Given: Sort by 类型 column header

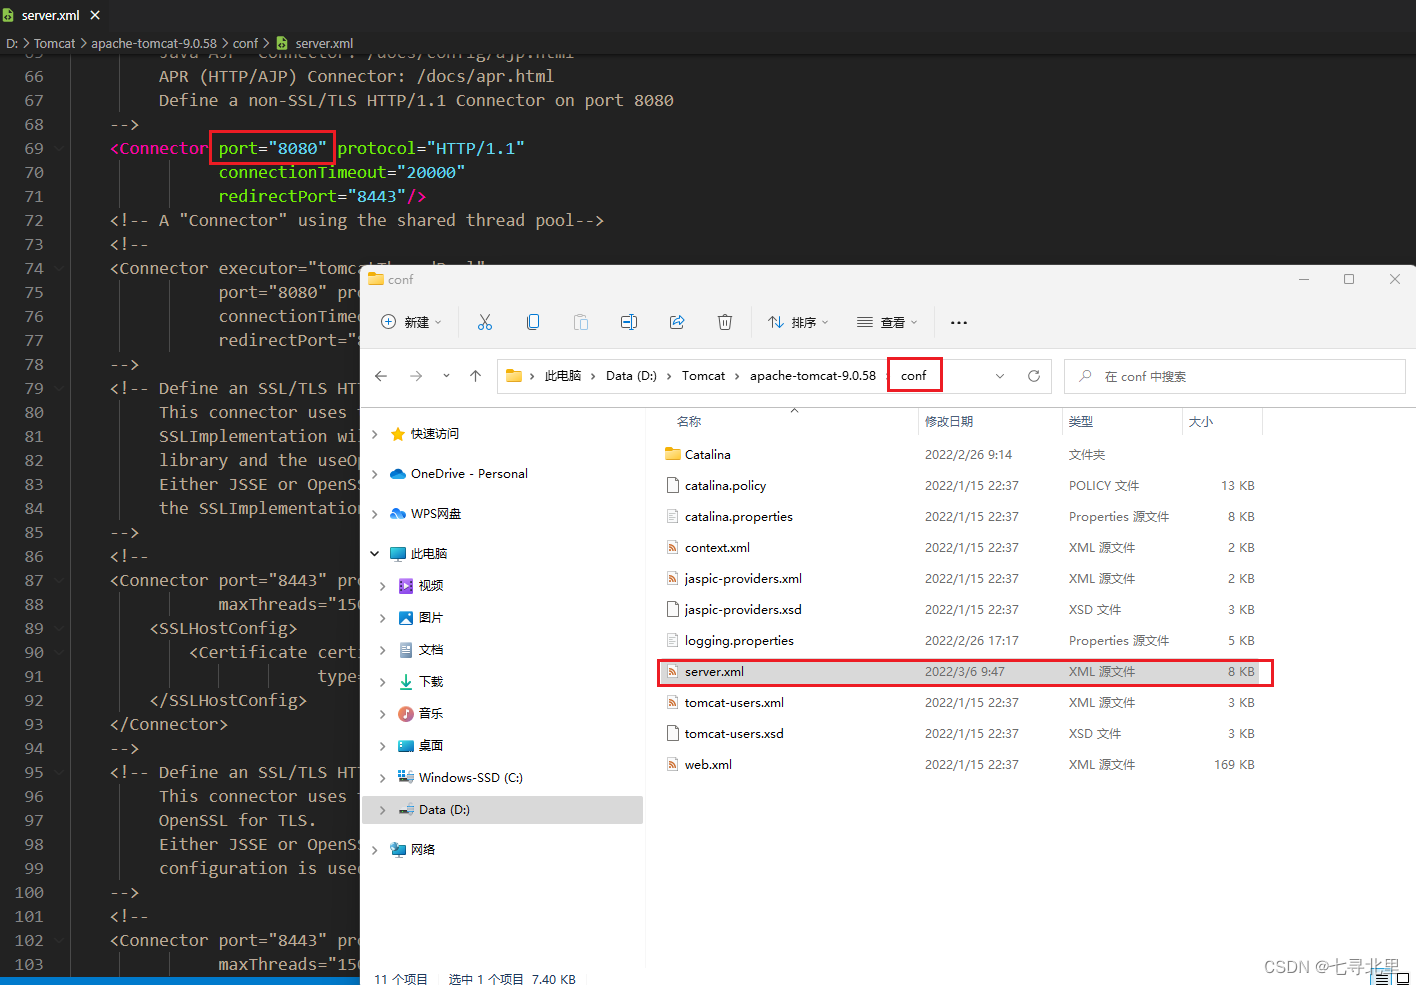Looking at the screenshot, I should pyautogui.click(x=1081, y=422).
